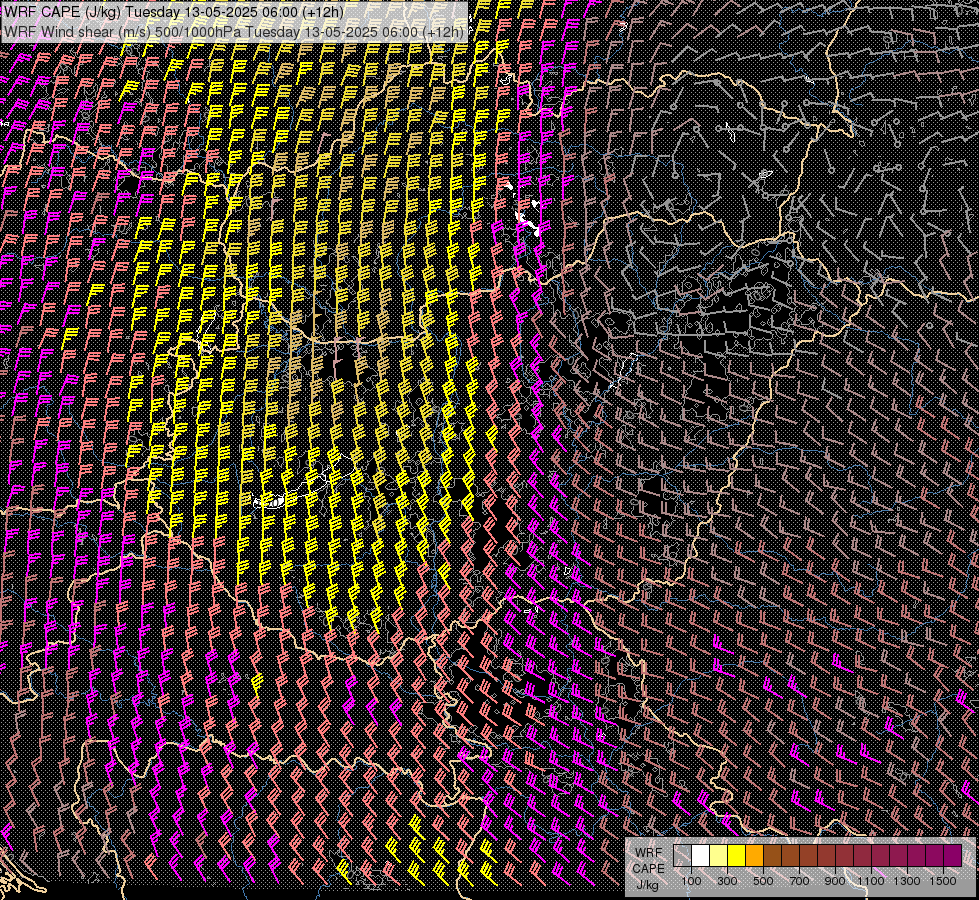Click the J/kg unit label in legend
Viewport: 979px width, 900px height.
(x=647, y=885)
